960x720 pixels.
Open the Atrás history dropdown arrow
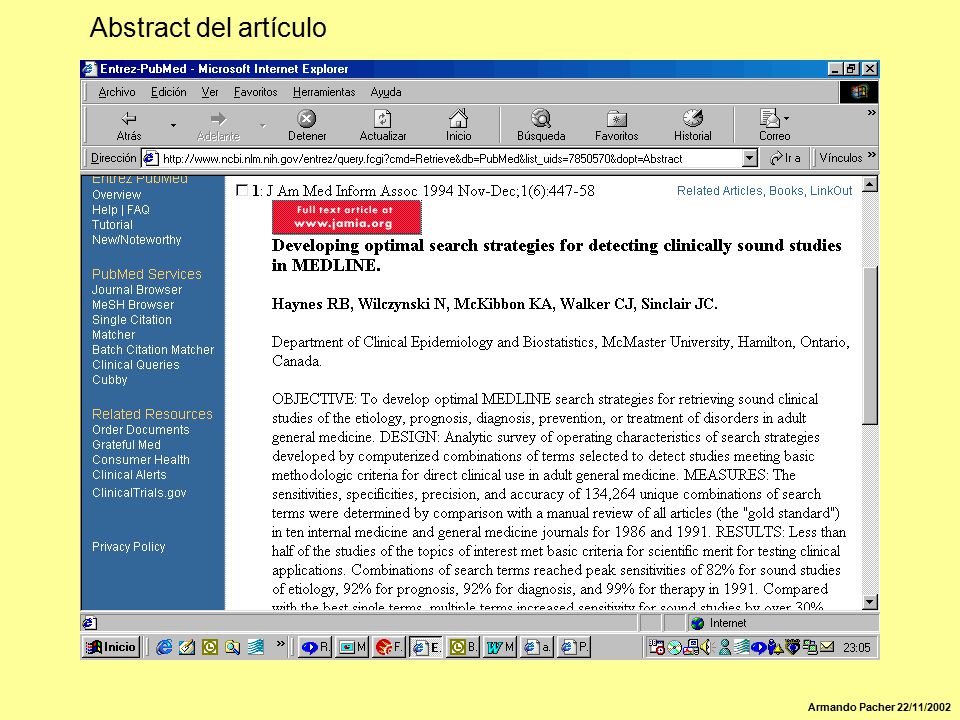pos(173,126)
